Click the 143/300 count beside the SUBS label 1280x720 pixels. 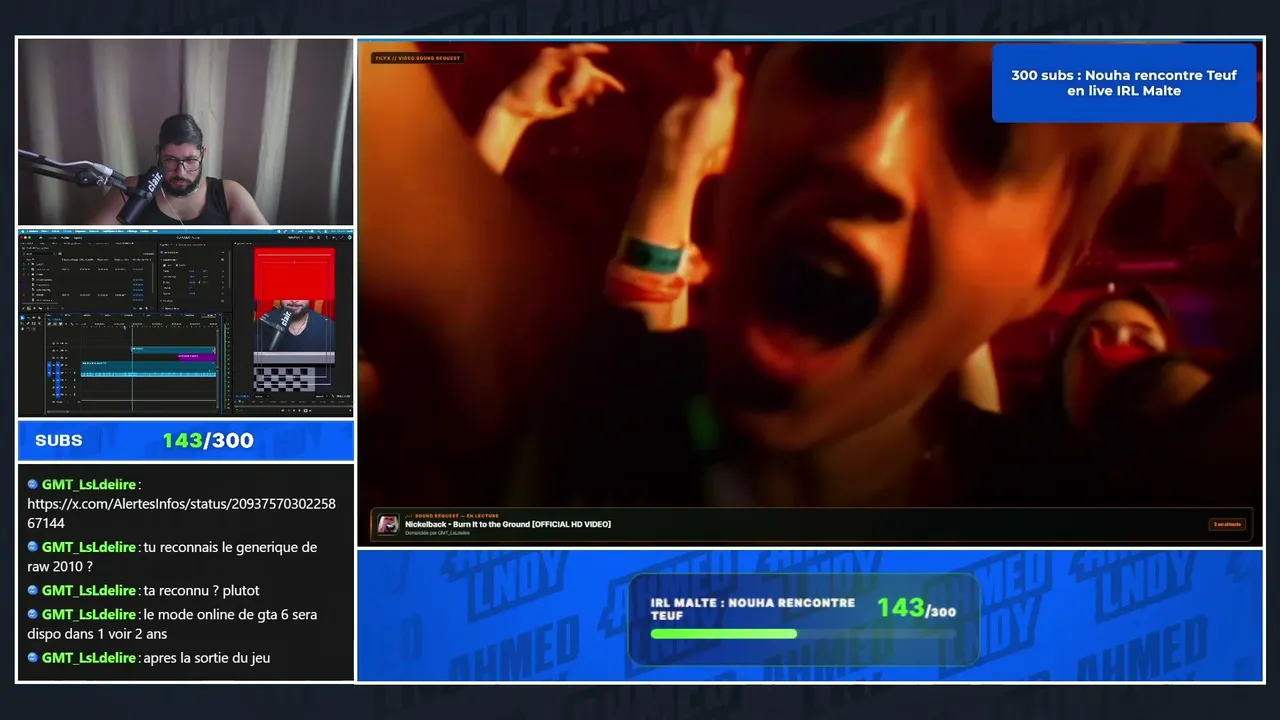208,441
